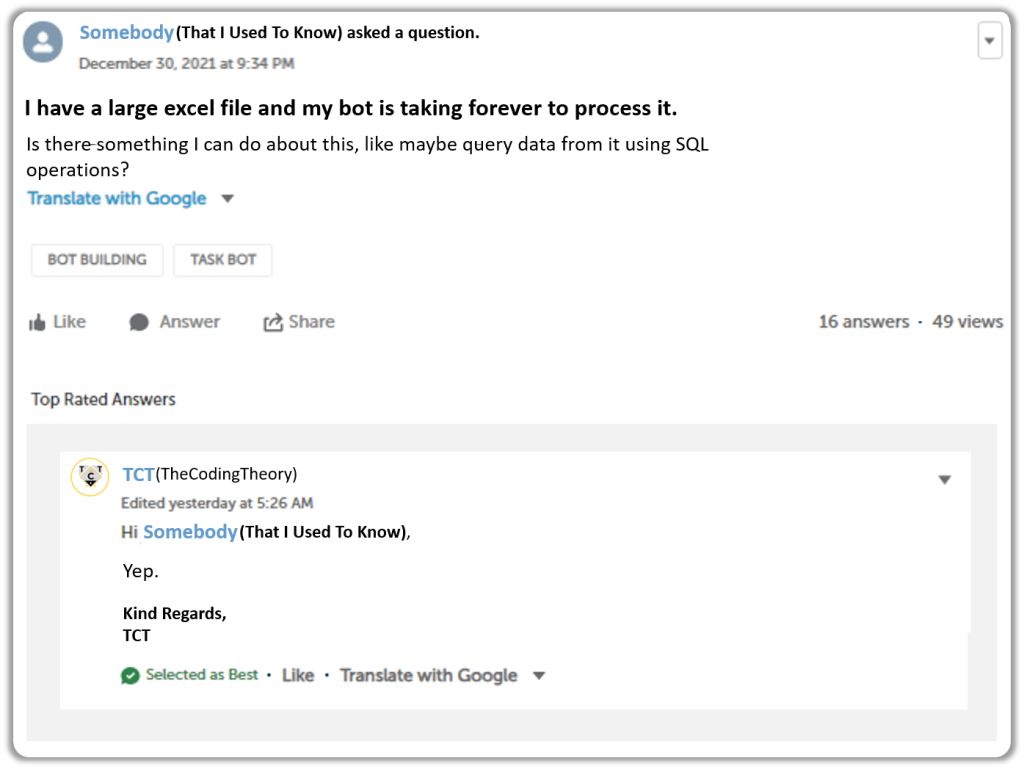Viewport: 1024px width, 769px height.
Task: Open the question's options dropdown at top right
Action: point(989,40)
